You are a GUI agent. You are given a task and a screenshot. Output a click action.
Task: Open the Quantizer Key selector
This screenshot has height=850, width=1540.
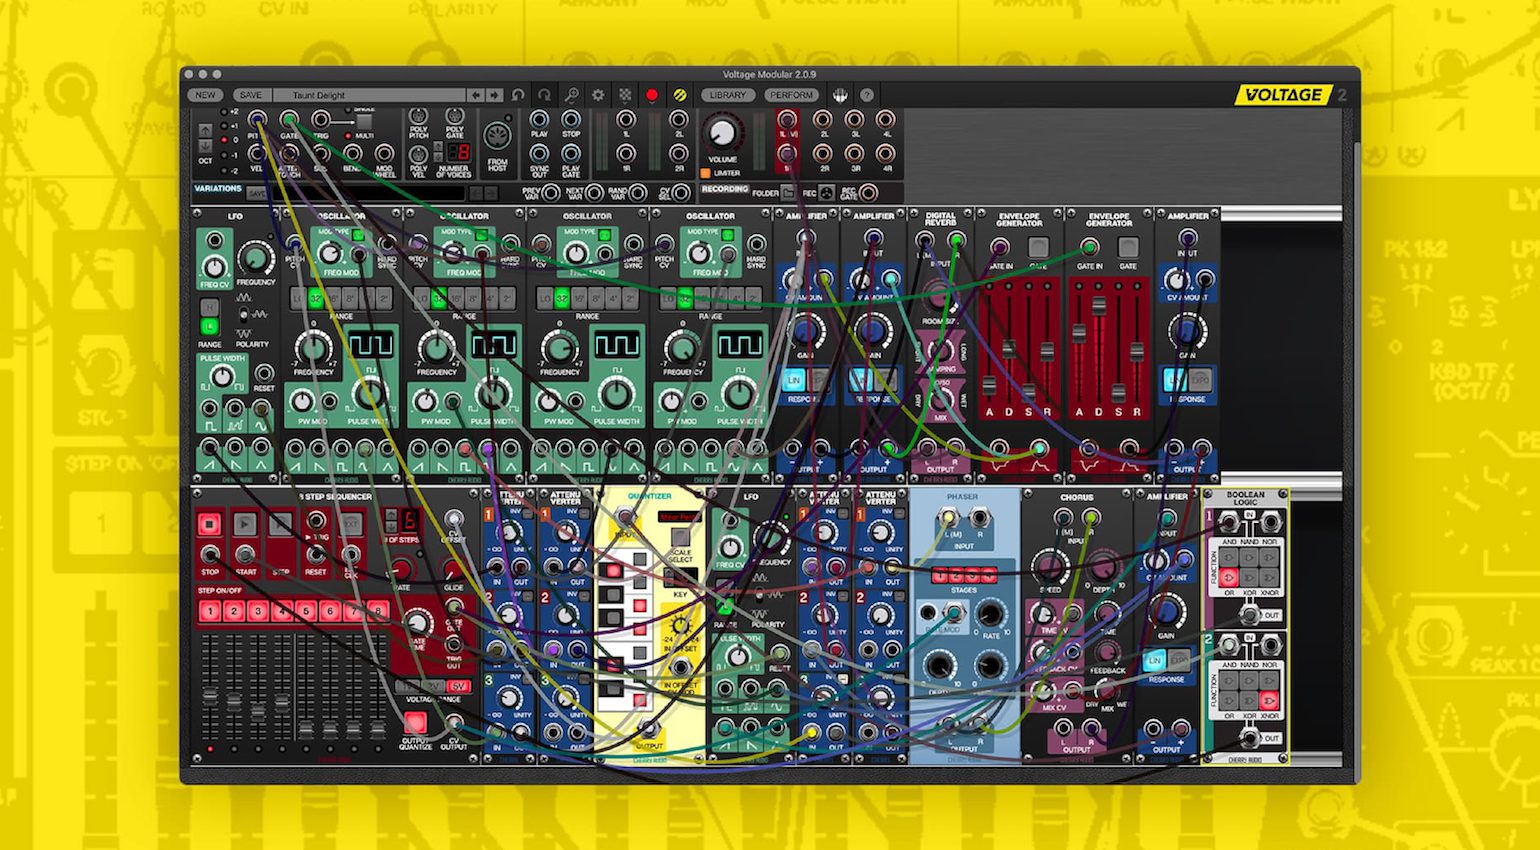(680, 577)
